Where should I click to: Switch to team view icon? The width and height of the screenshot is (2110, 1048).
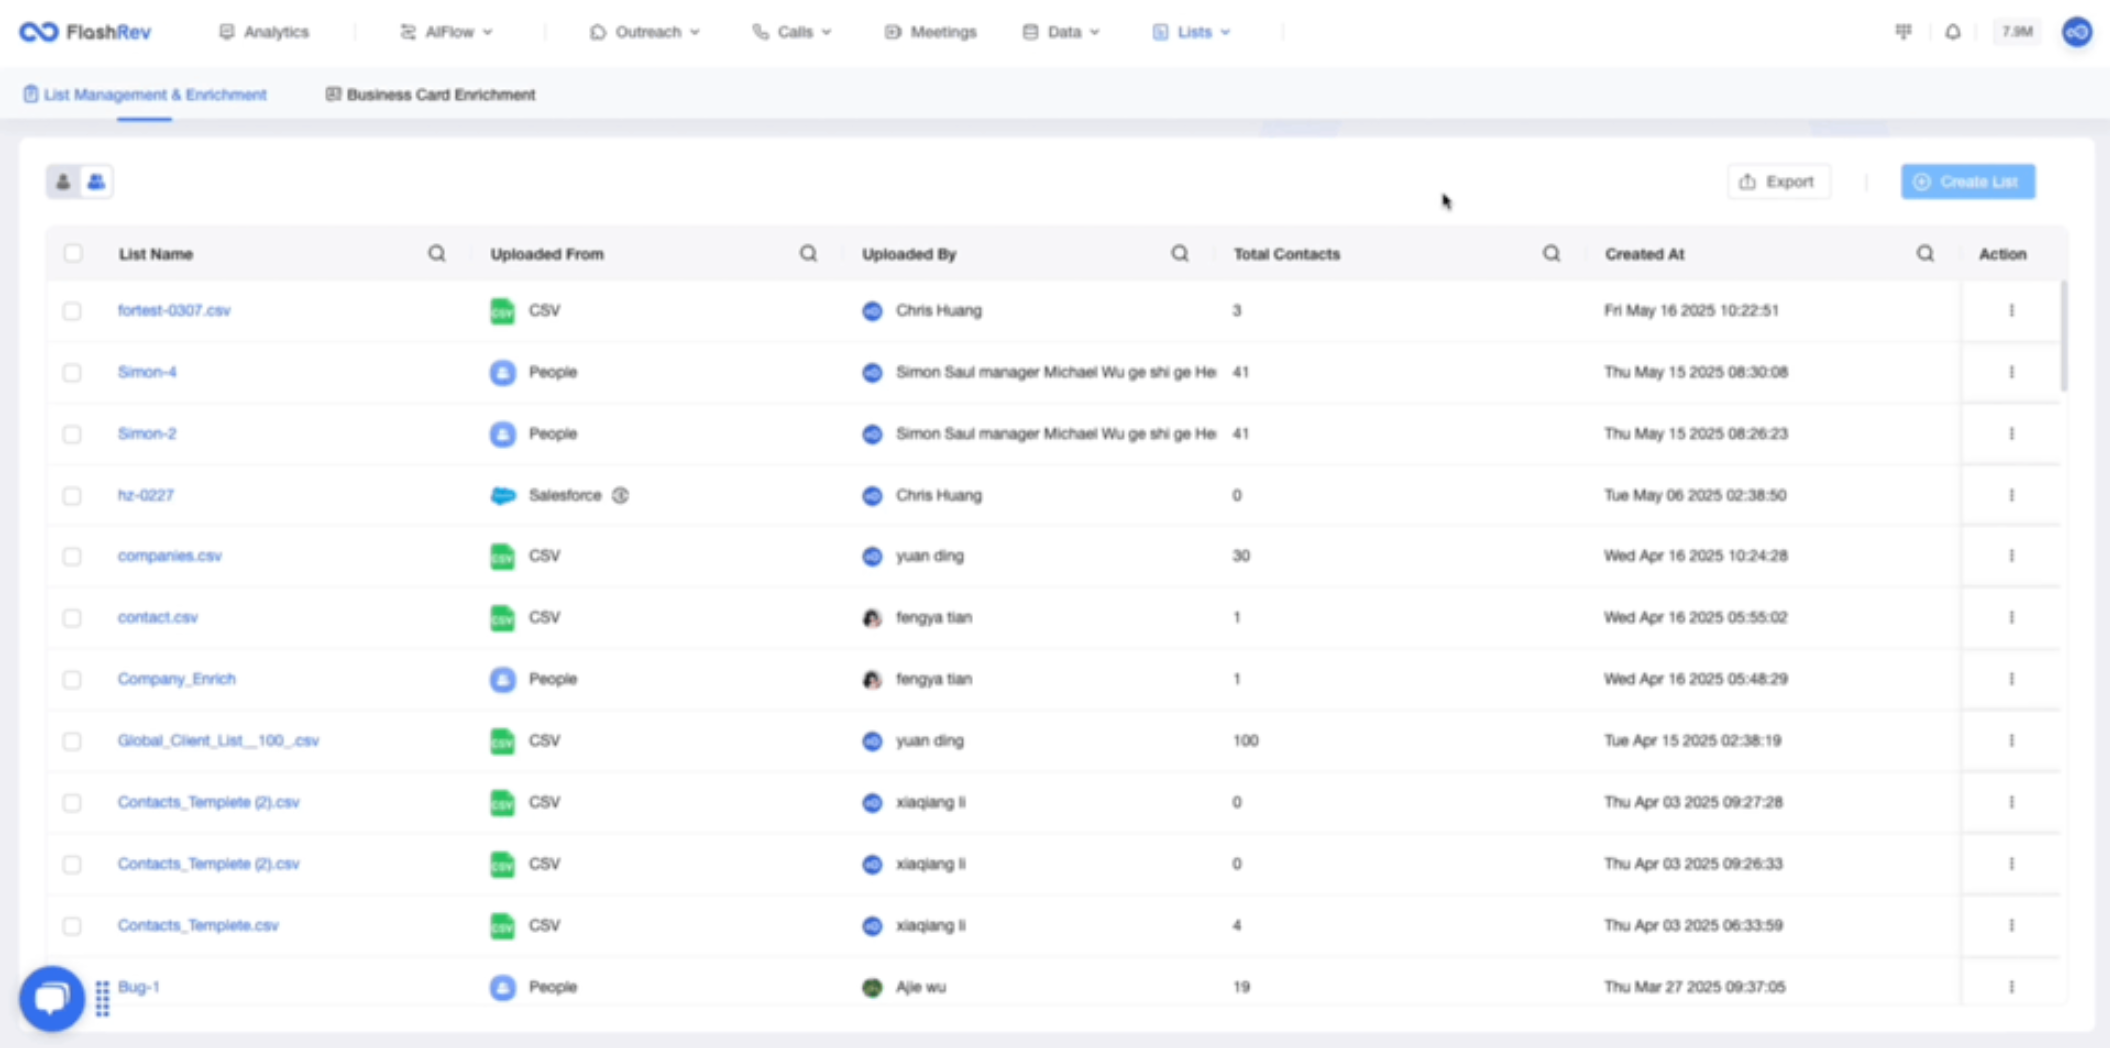point(96,182)
